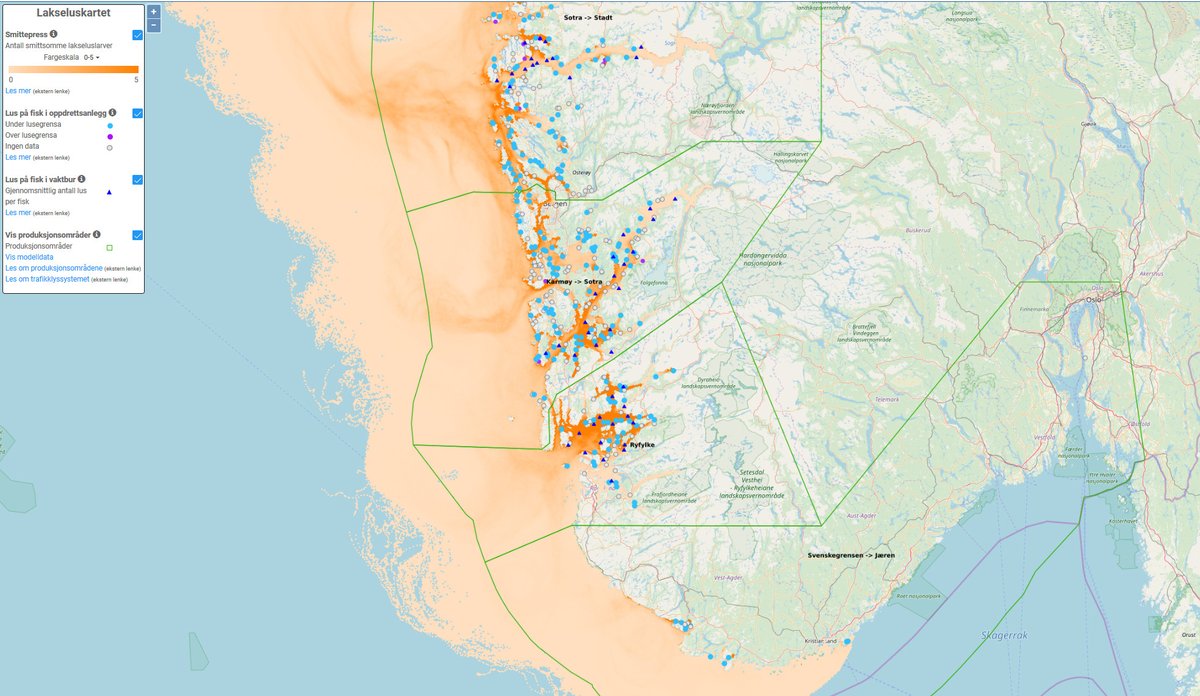Toggle Lus på fisk i vaktbur checkbox

point(137,180)
